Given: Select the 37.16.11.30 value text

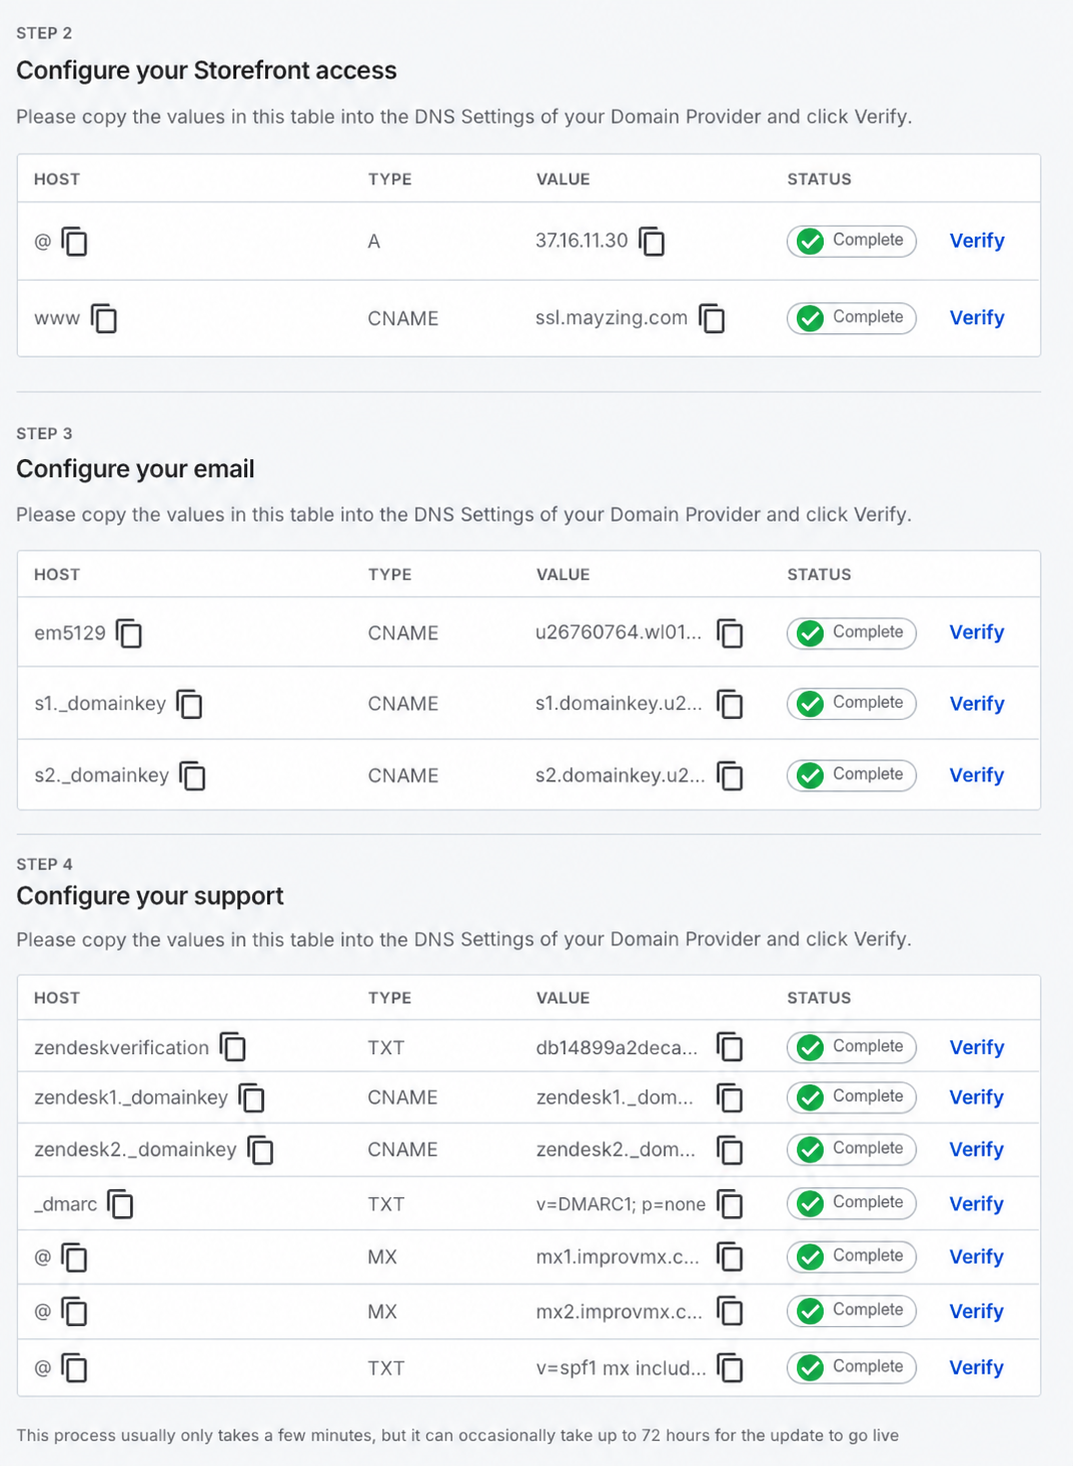Looking at the screenshot, I should [582, 241].
